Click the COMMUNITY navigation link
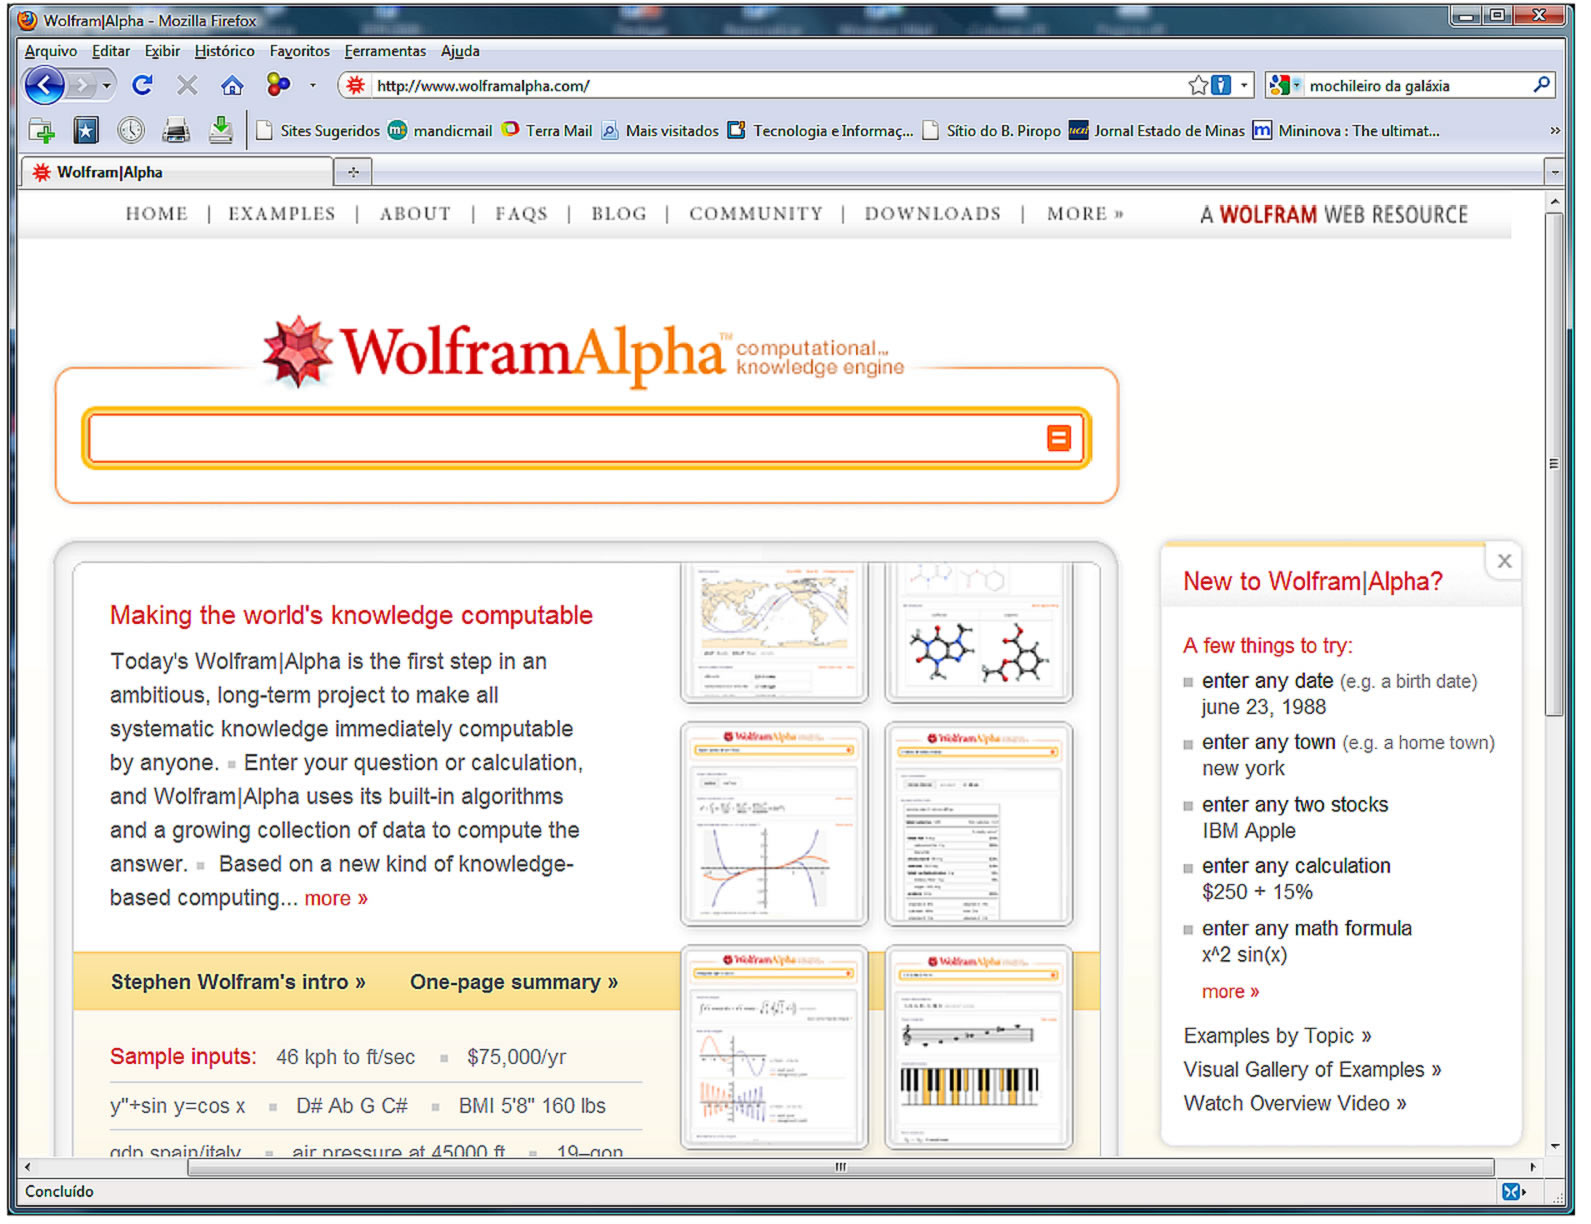 click(756, 213)
